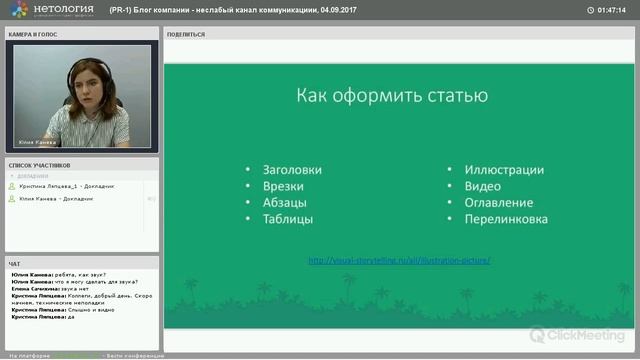
Task: Click the platform link in the footer
Action: tap(76, 356)
